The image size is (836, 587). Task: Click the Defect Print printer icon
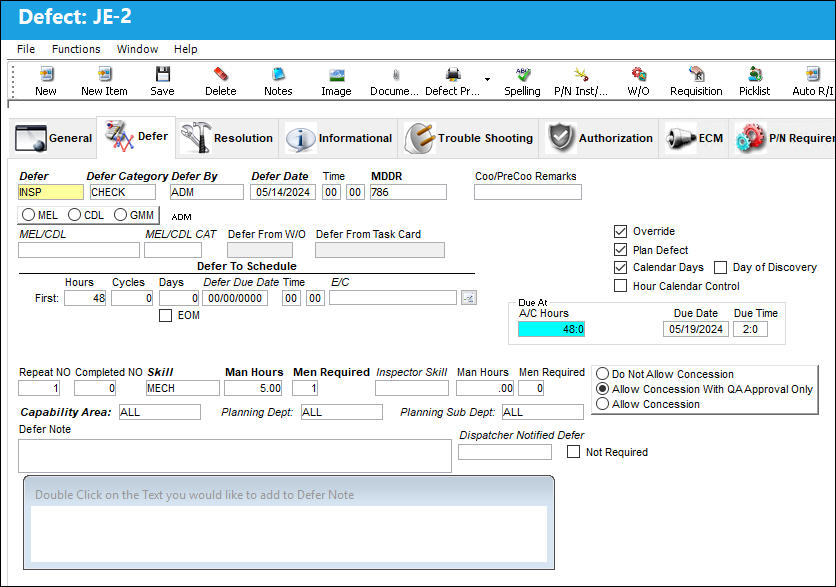[x=453, y=74]
